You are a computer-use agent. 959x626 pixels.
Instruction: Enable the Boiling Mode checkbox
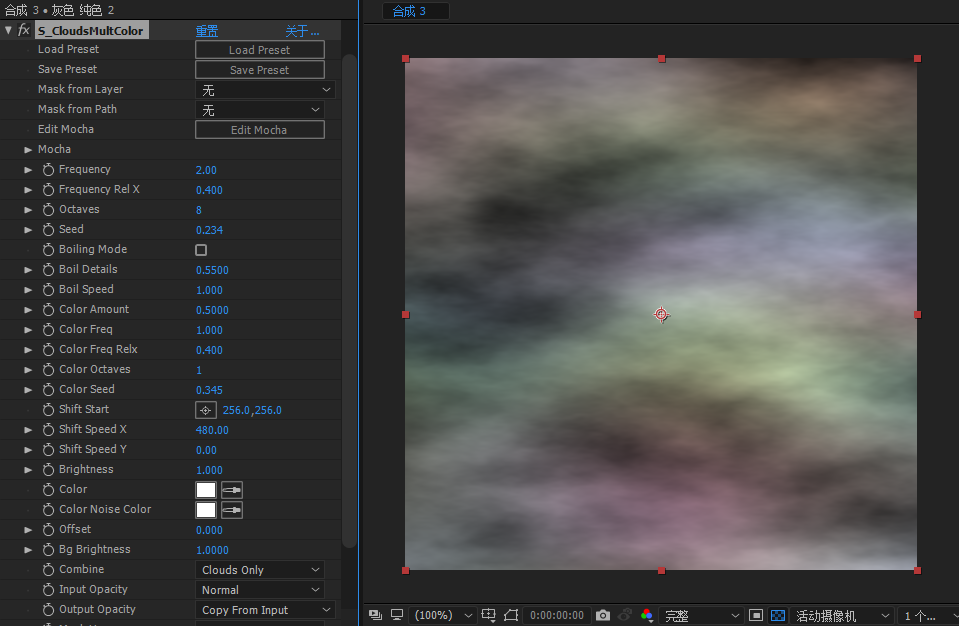[201, 250]
